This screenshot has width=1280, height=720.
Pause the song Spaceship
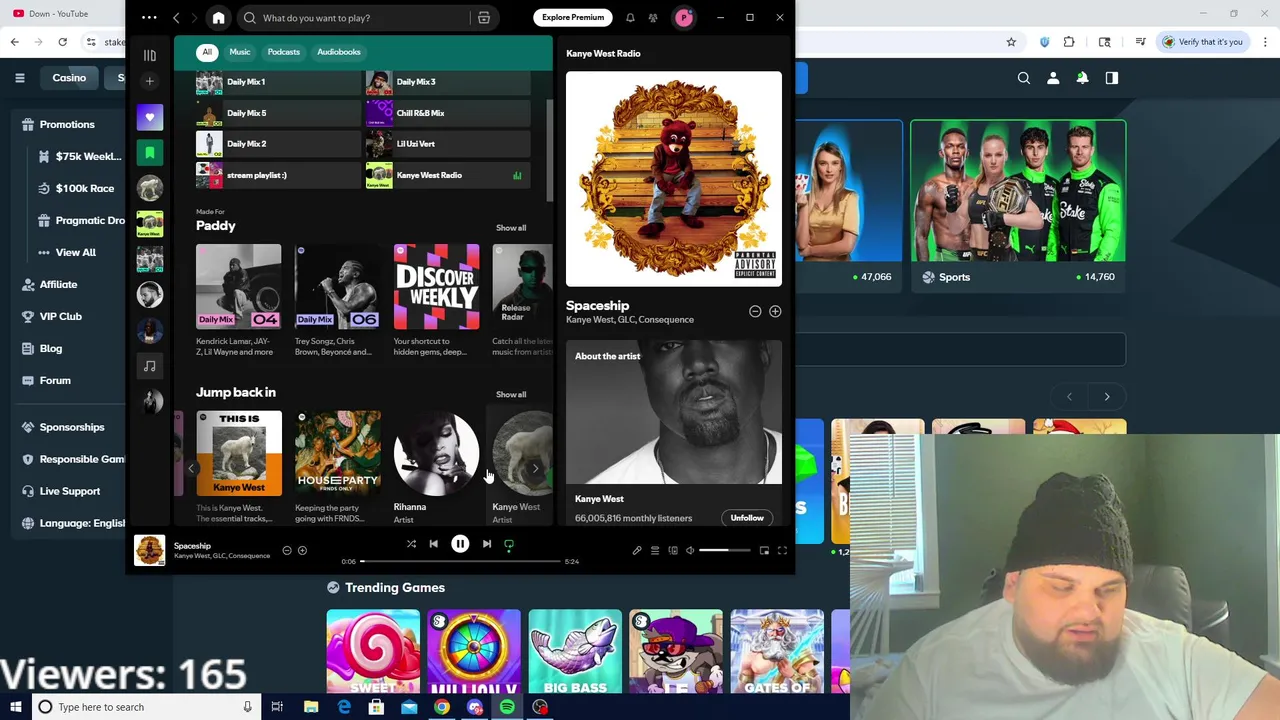[x=460, y=544]
